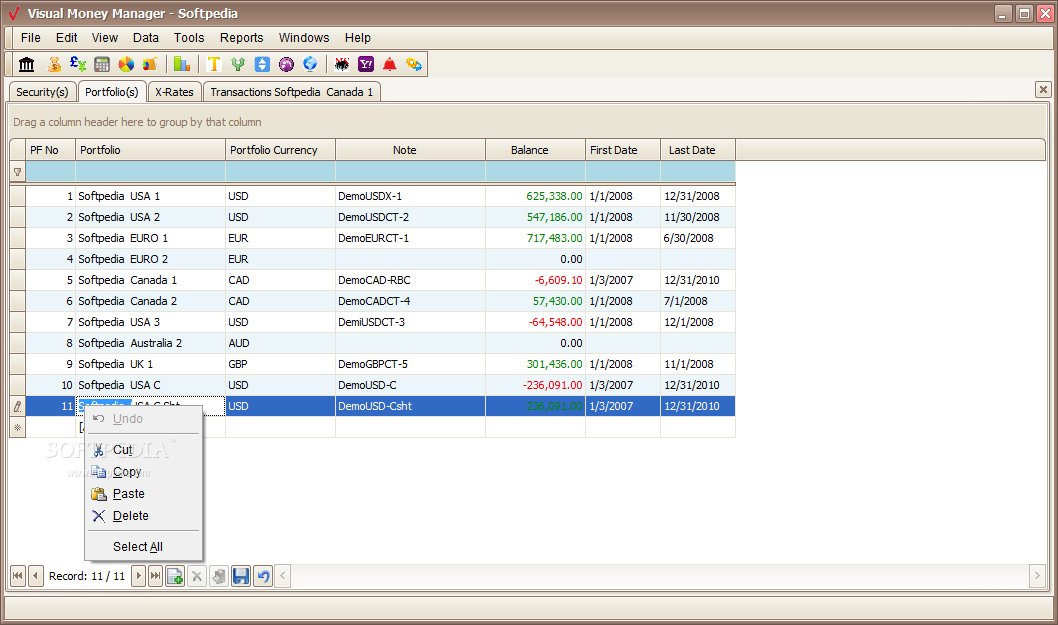The image size is (1058, 625).
Task: Click the Portfolio column filter cell
Action: click(x=150, y=171)
